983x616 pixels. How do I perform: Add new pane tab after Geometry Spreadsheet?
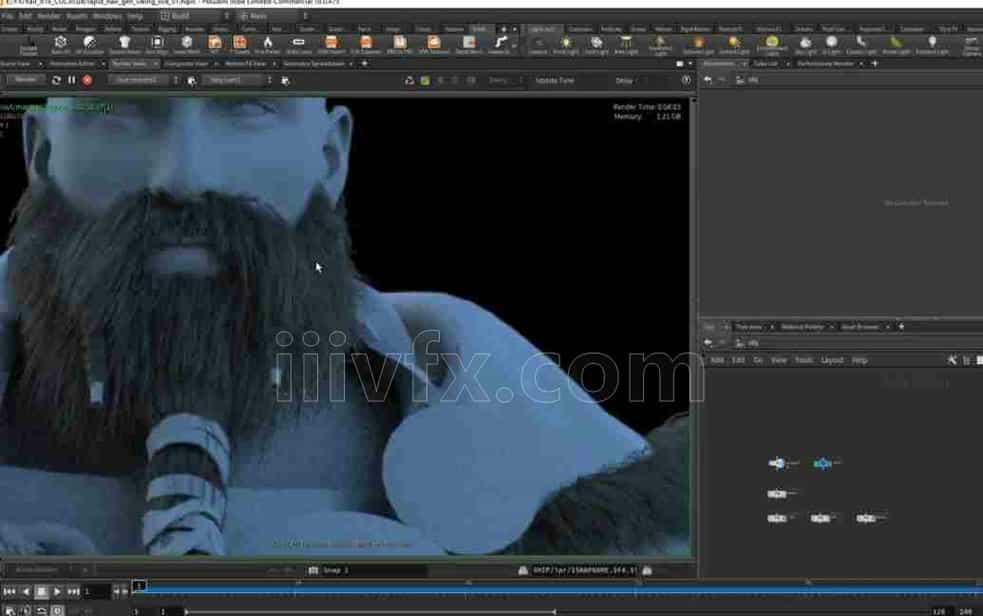[x=364, y=63]
